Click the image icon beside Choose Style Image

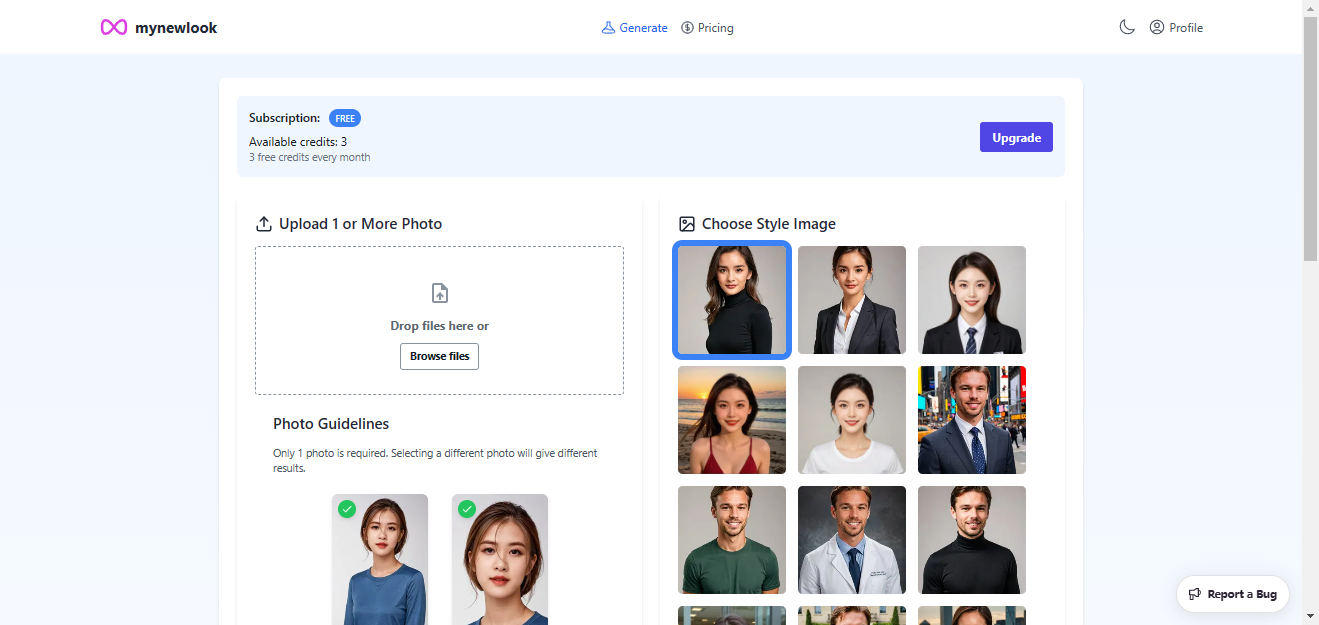[x=687, y=224]
